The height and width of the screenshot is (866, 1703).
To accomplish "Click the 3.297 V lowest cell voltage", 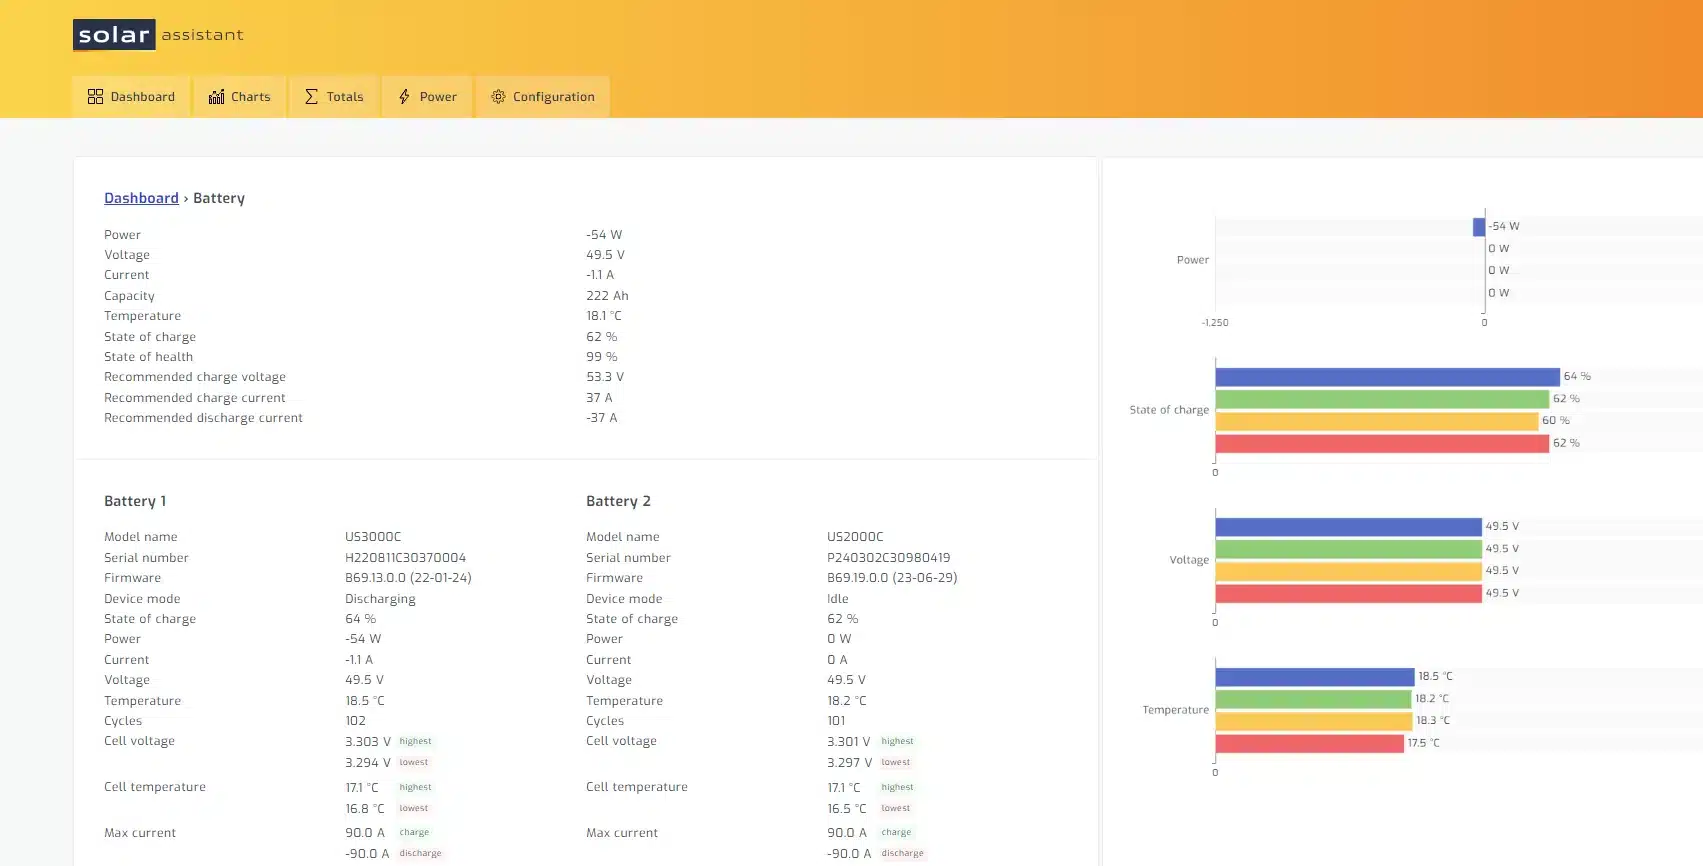I will click(x=850, y=763).
